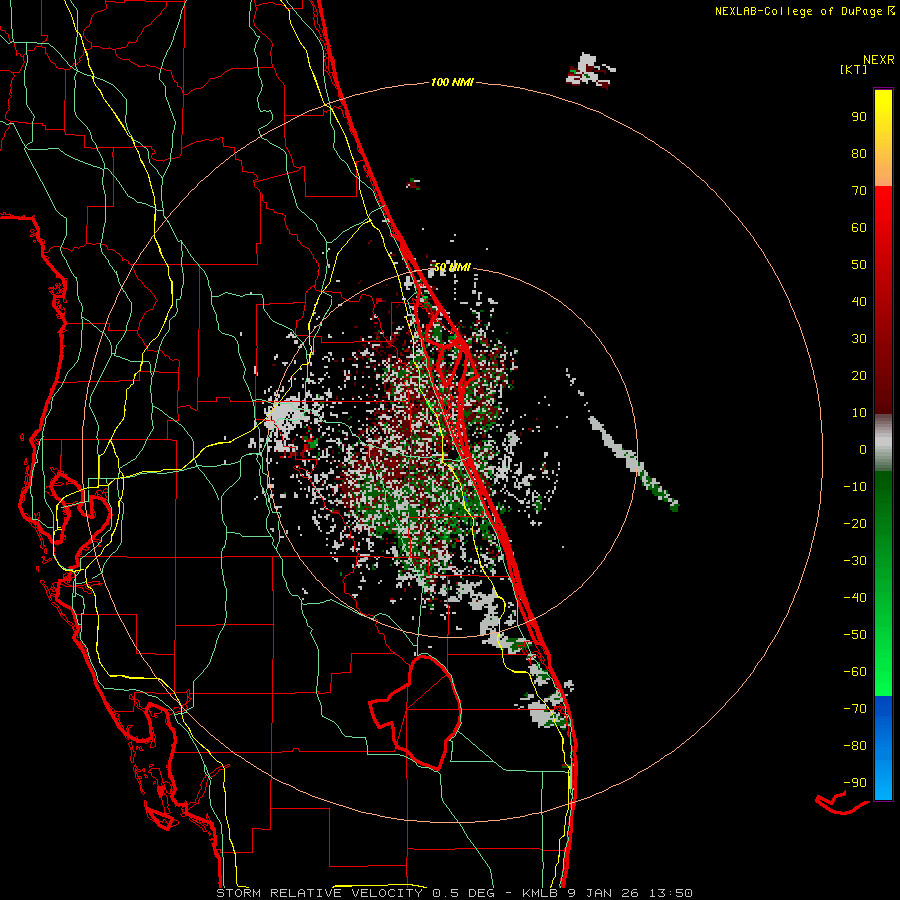Image resolution: width=900 pixels, height=900 pixels.
Task: Click the isolated offshore echo beyond 100 NMI ring
Action: [x=589, y=71]
